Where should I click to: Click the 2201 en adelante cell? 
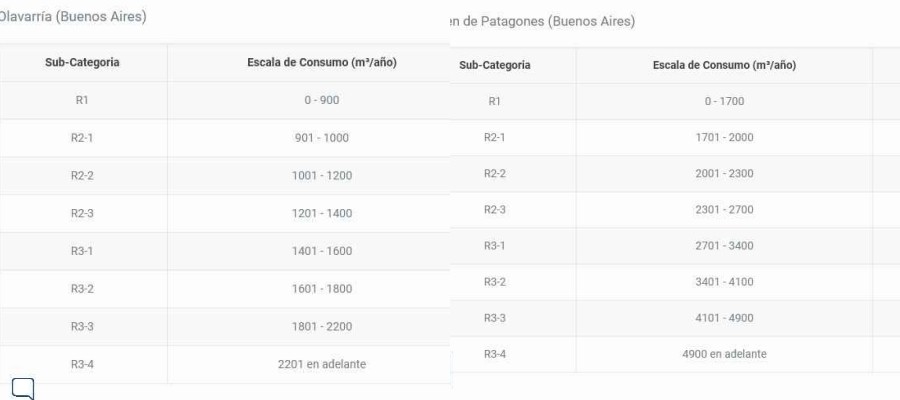click(x=322, y=364)
